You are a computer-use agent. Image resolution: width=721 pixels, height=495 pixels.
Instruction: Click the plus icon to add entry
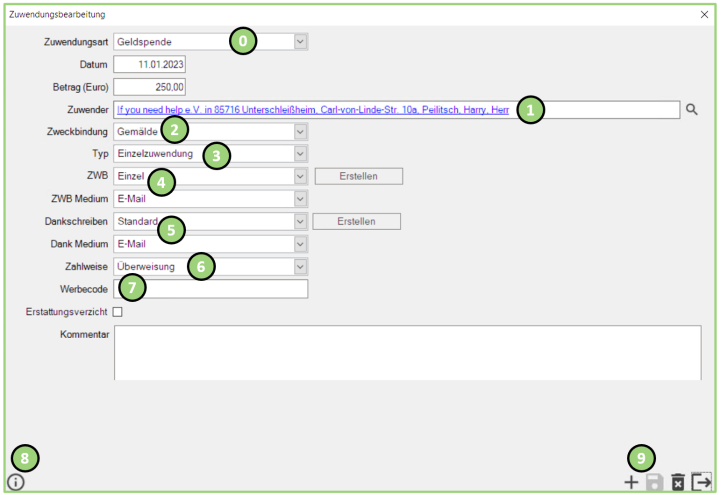pos(631,482)
